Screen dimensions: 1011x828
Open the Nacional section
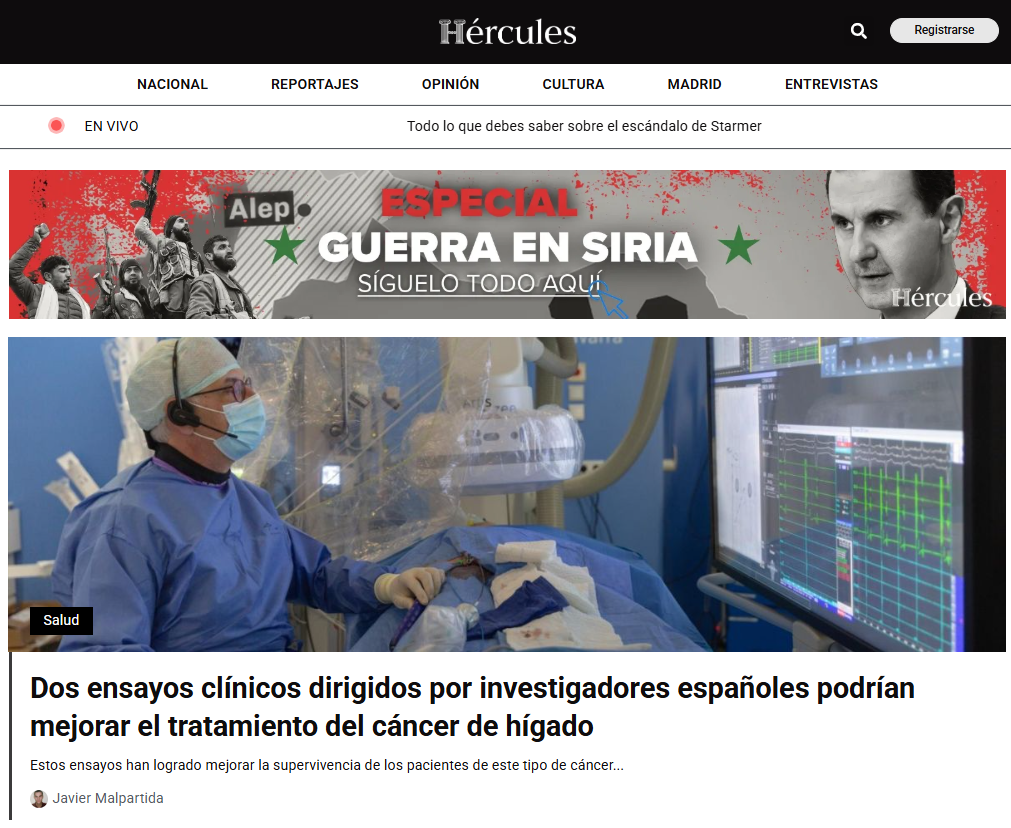pos(172,84)
